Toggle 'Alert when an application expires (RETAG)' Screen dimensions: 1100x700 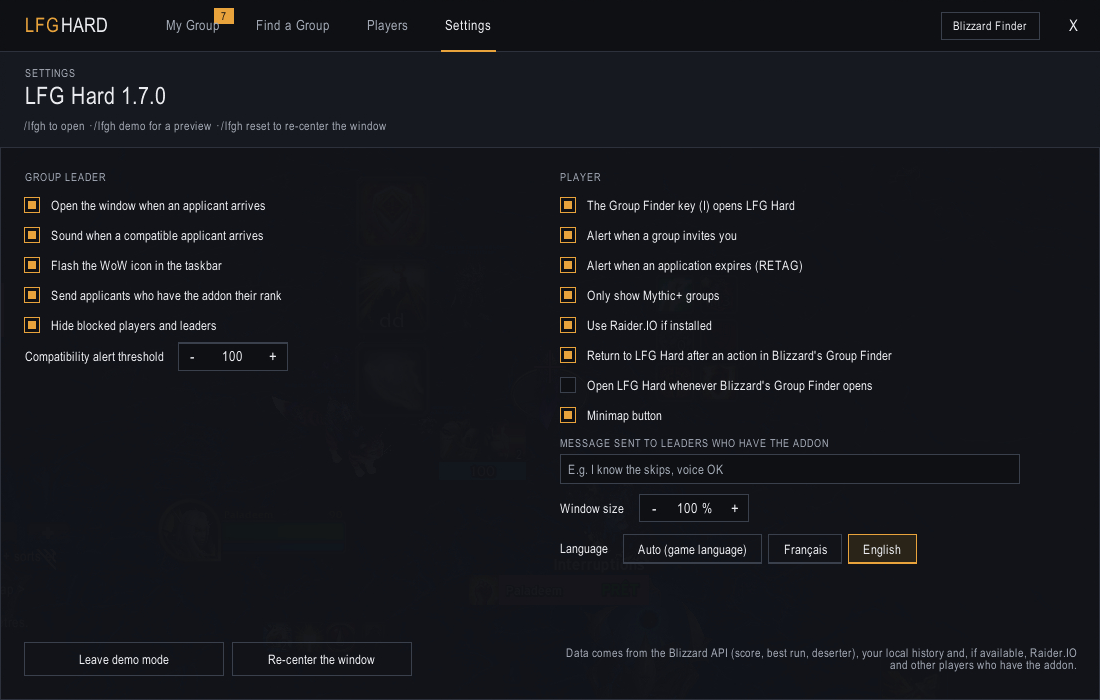pos(568,265)
